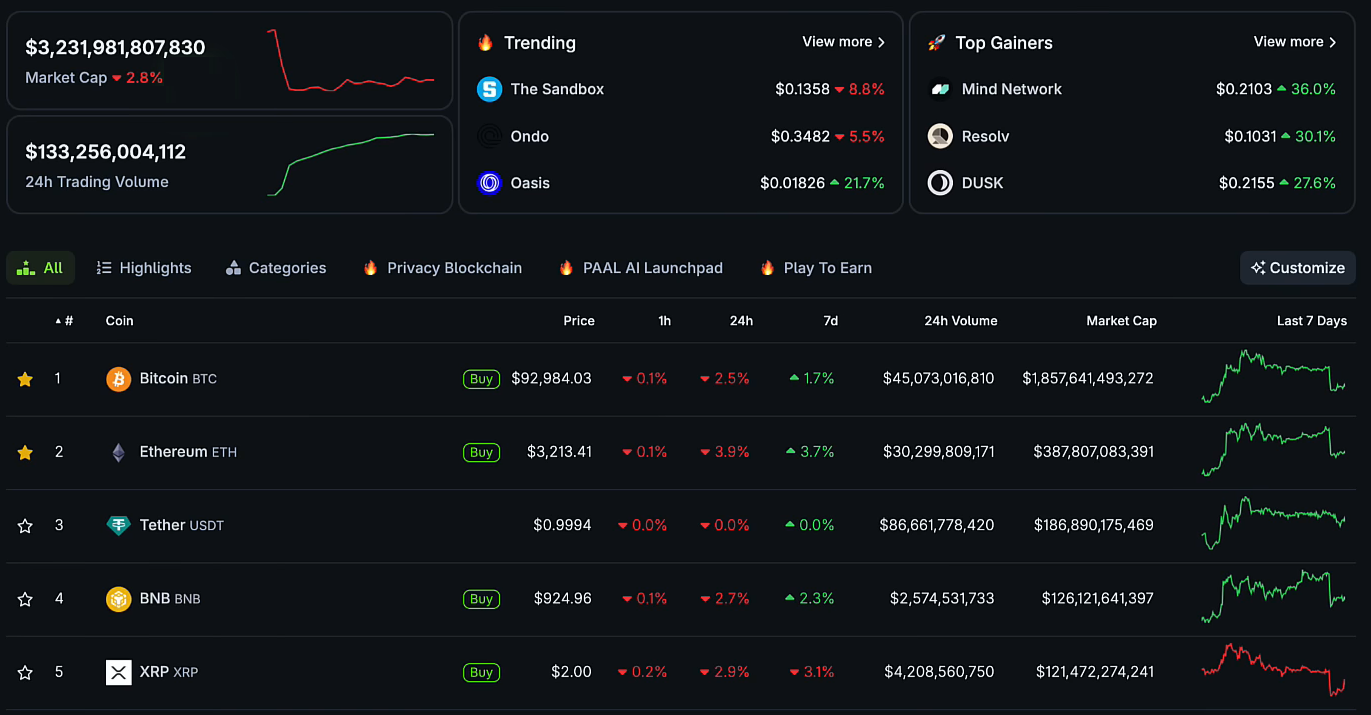This screenshot has width=1371, height=715.
Task: Expand Top Gainers with View more
Action: pos(1294,42)
